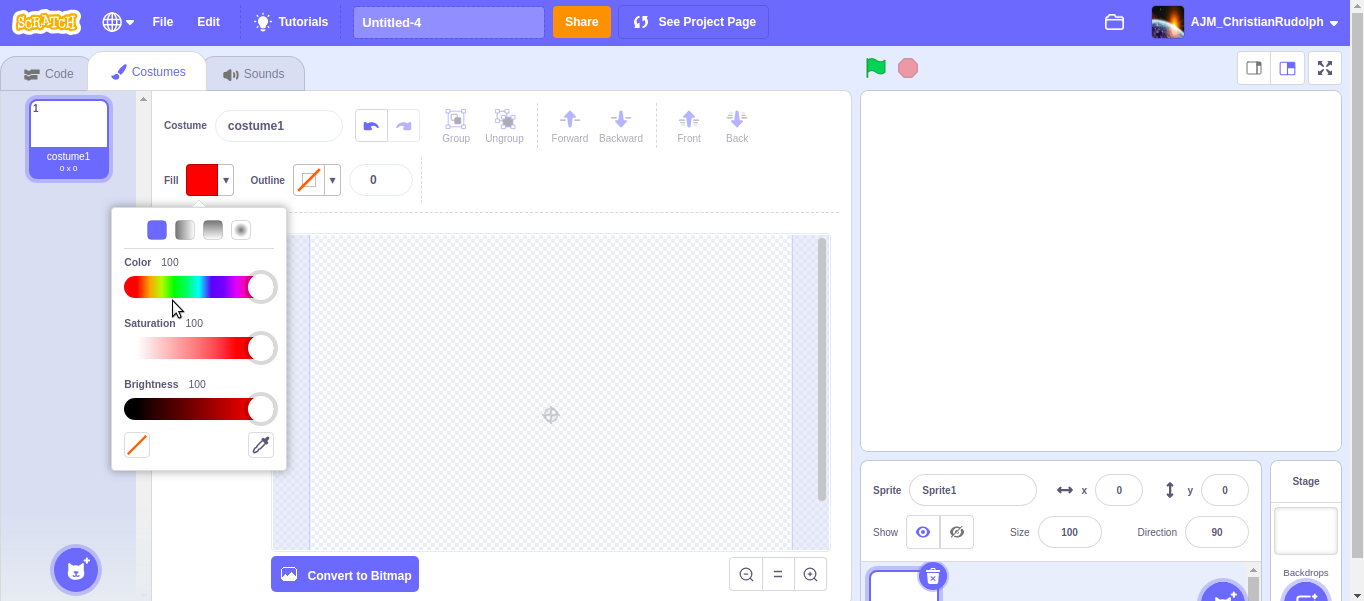Screen dimensions: 1364x601
Task: Zoom into the costume canvas
Action: [810, 574]
